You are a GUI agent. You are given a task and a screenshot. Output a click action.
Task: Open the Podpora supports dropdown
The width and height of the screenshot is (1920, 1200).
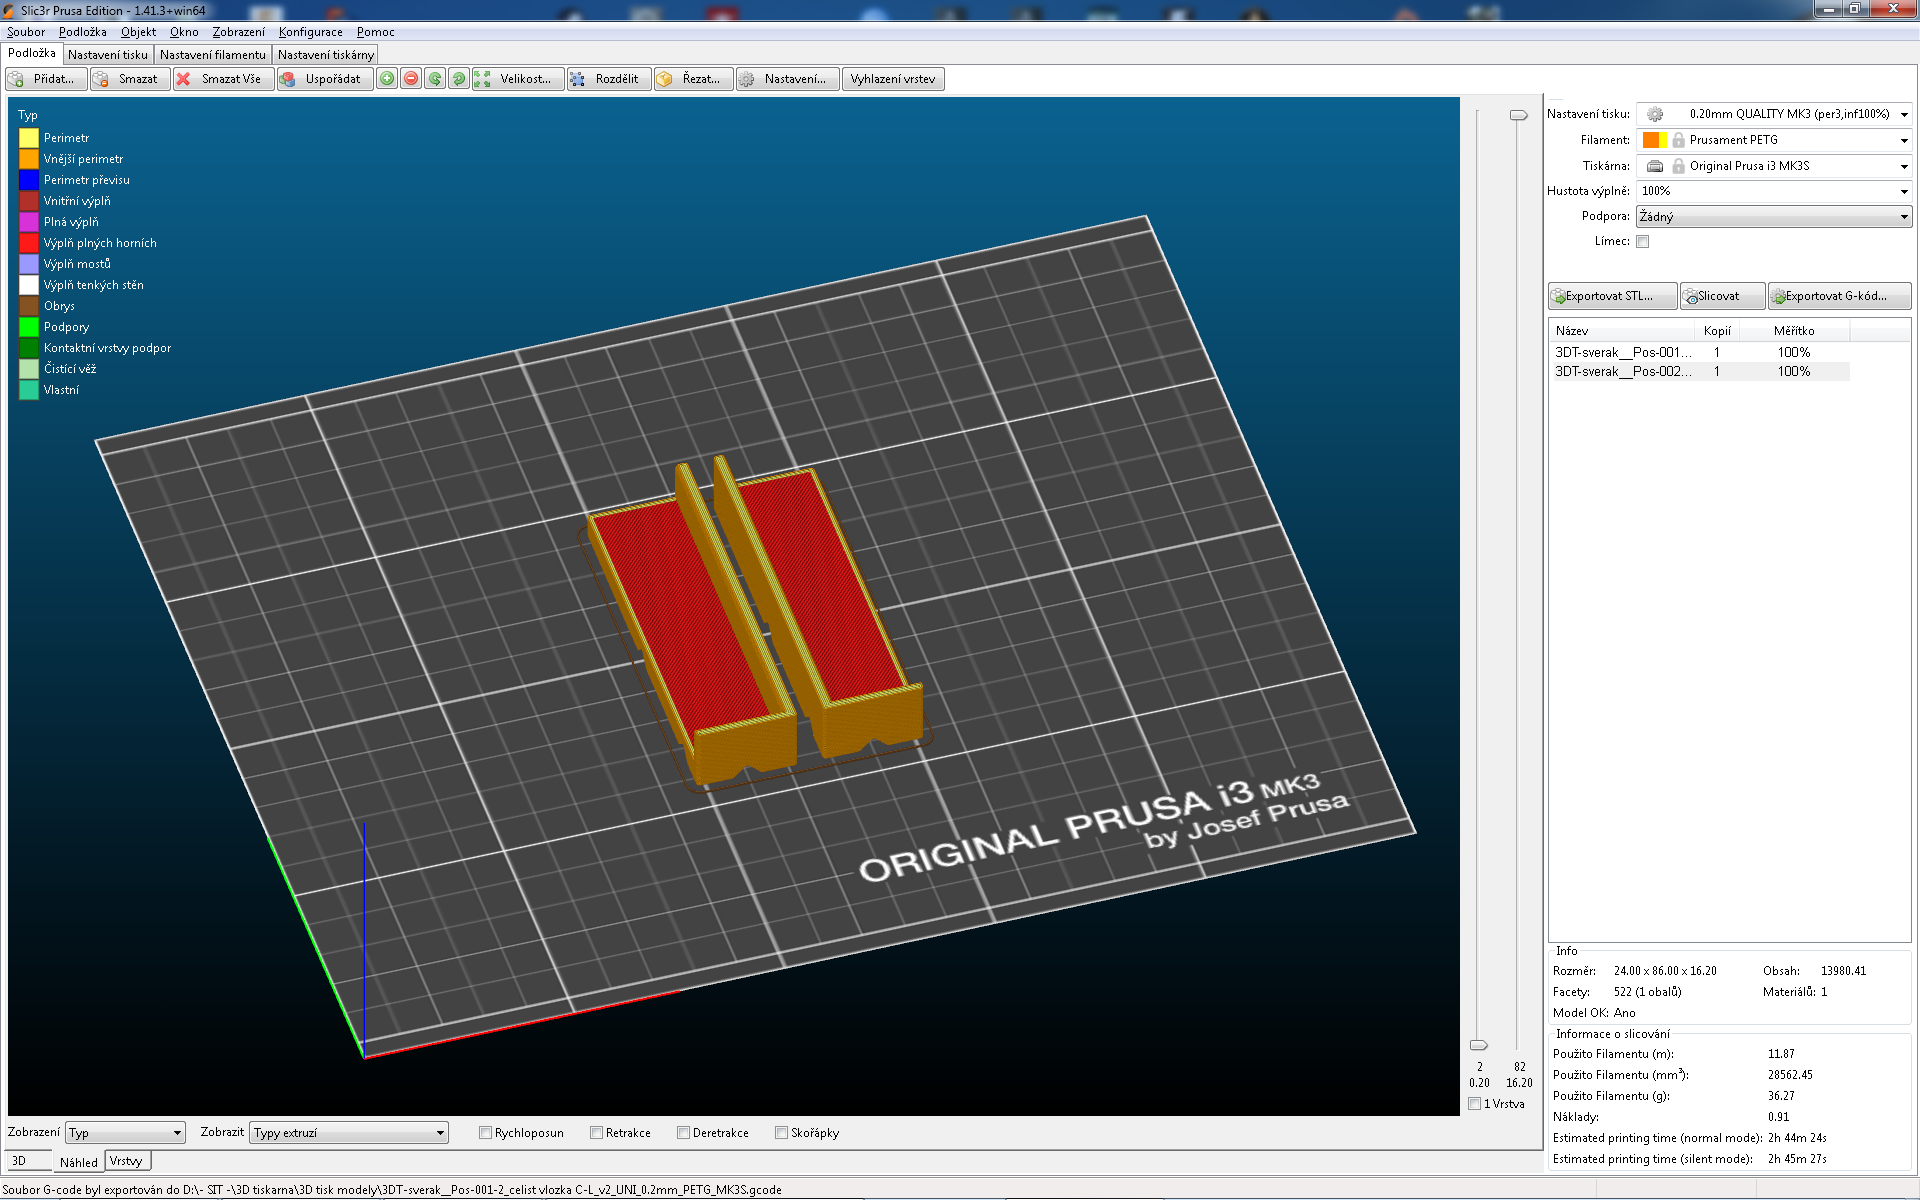[x=1774, y=216]
